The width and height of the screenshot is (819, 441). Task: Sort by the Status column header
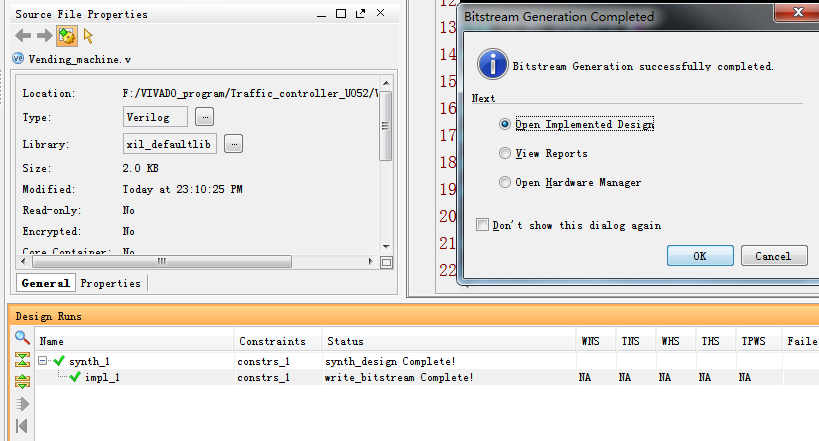pyautogui.click(x=450, y=341)
